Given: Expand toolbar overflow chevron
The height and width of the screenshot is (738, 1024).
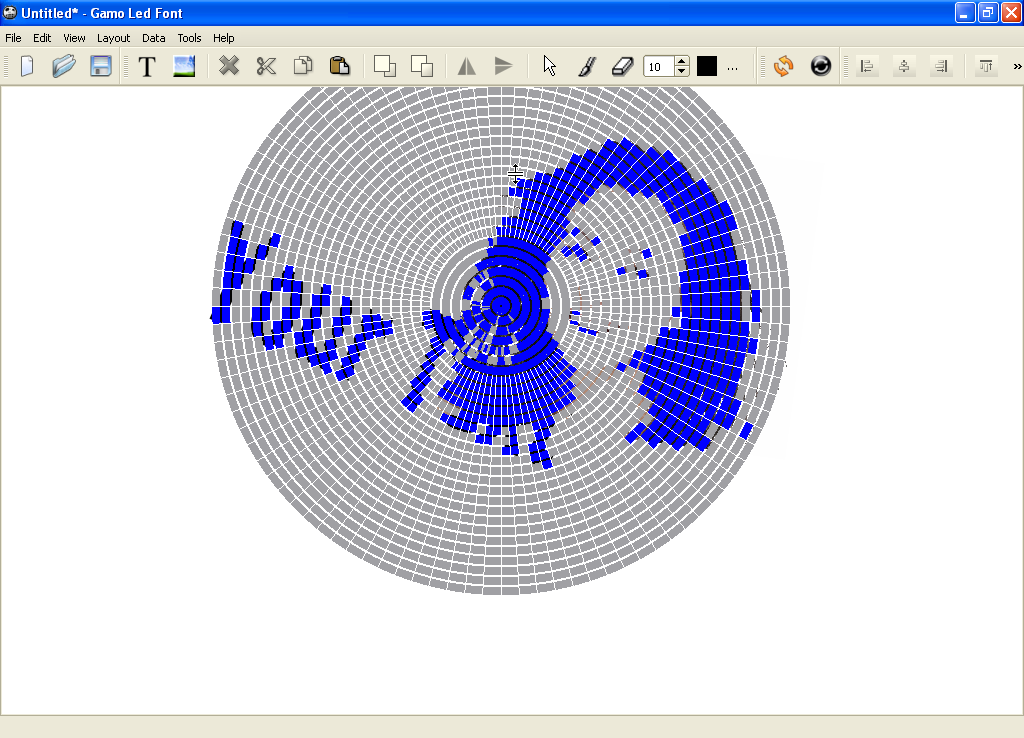Looking at the screenshot, I should [1017, 66].
